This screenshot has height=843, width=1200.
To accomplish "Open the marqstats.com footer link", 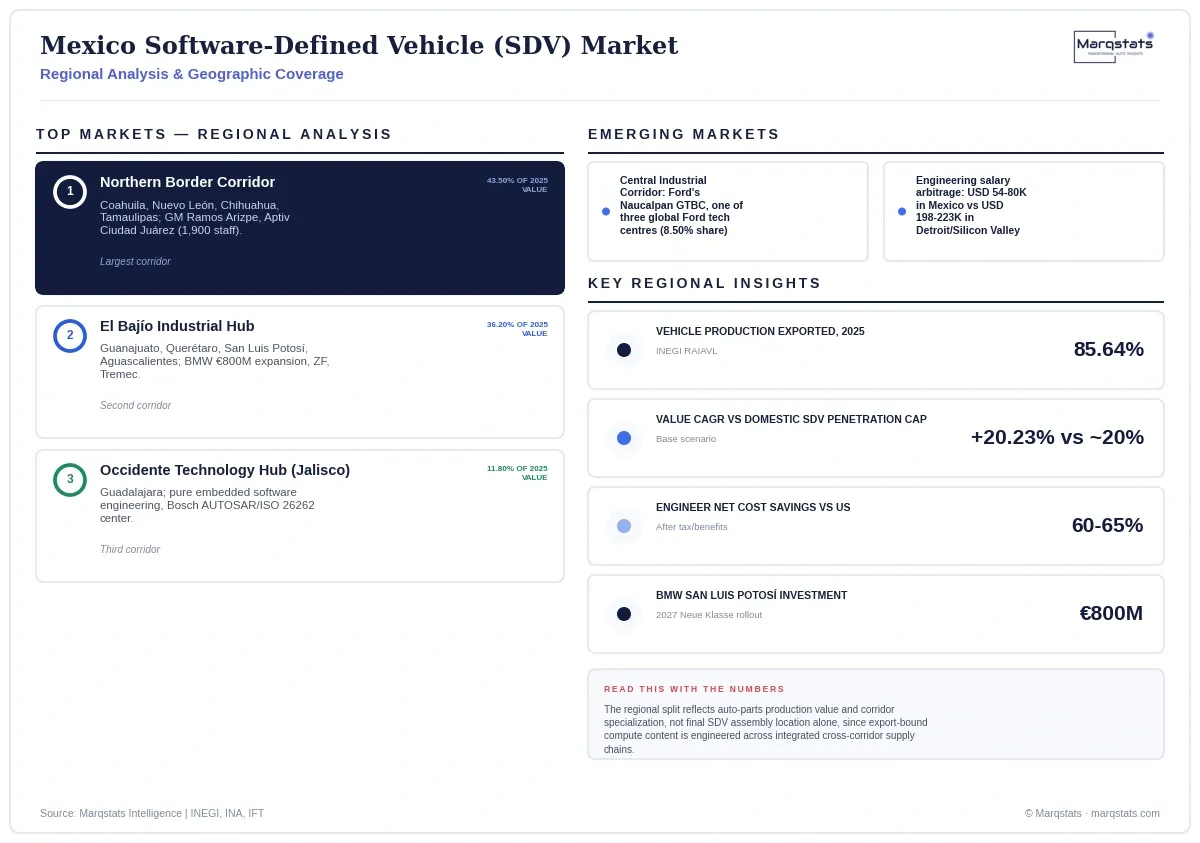I will tap(1125, 813).
